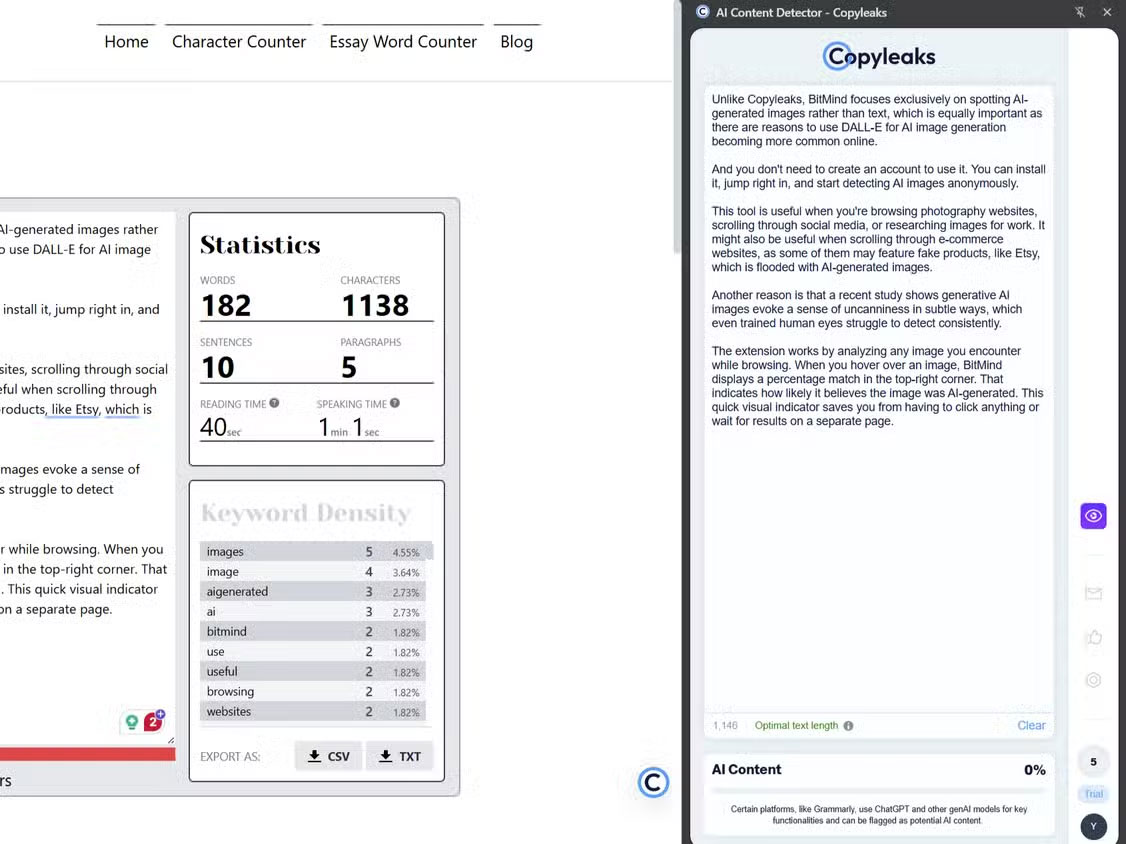The image size is (1126, 844).
Task: Click the floating Copyleaks C button
Action: 653,782
